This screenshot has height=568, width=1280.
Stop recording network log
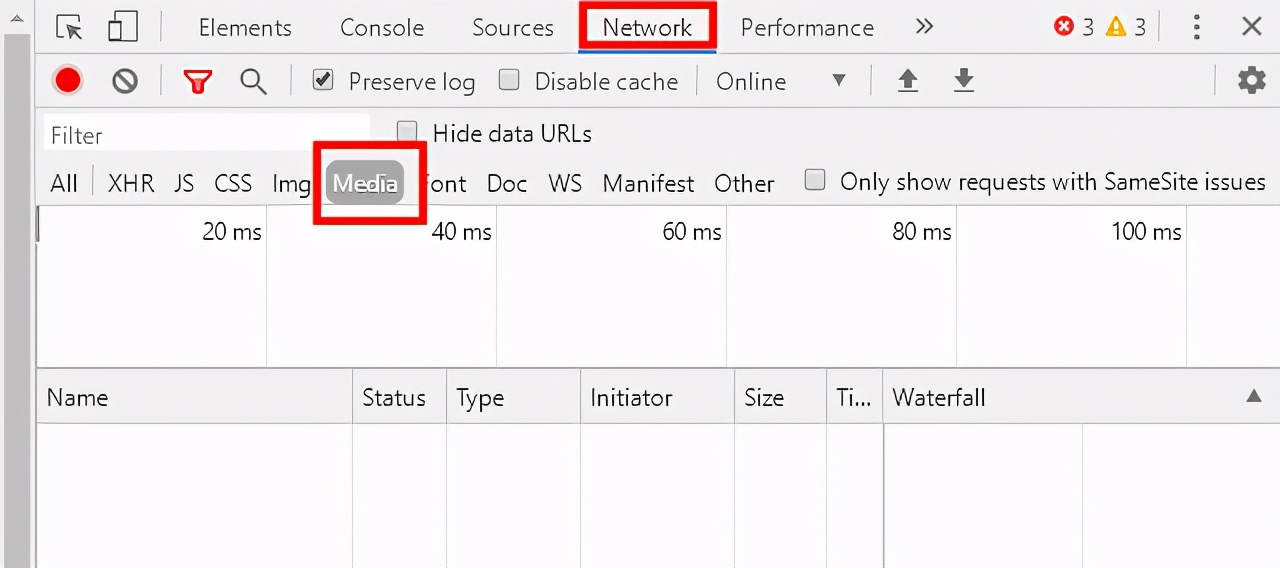click(x=68, y=81)
